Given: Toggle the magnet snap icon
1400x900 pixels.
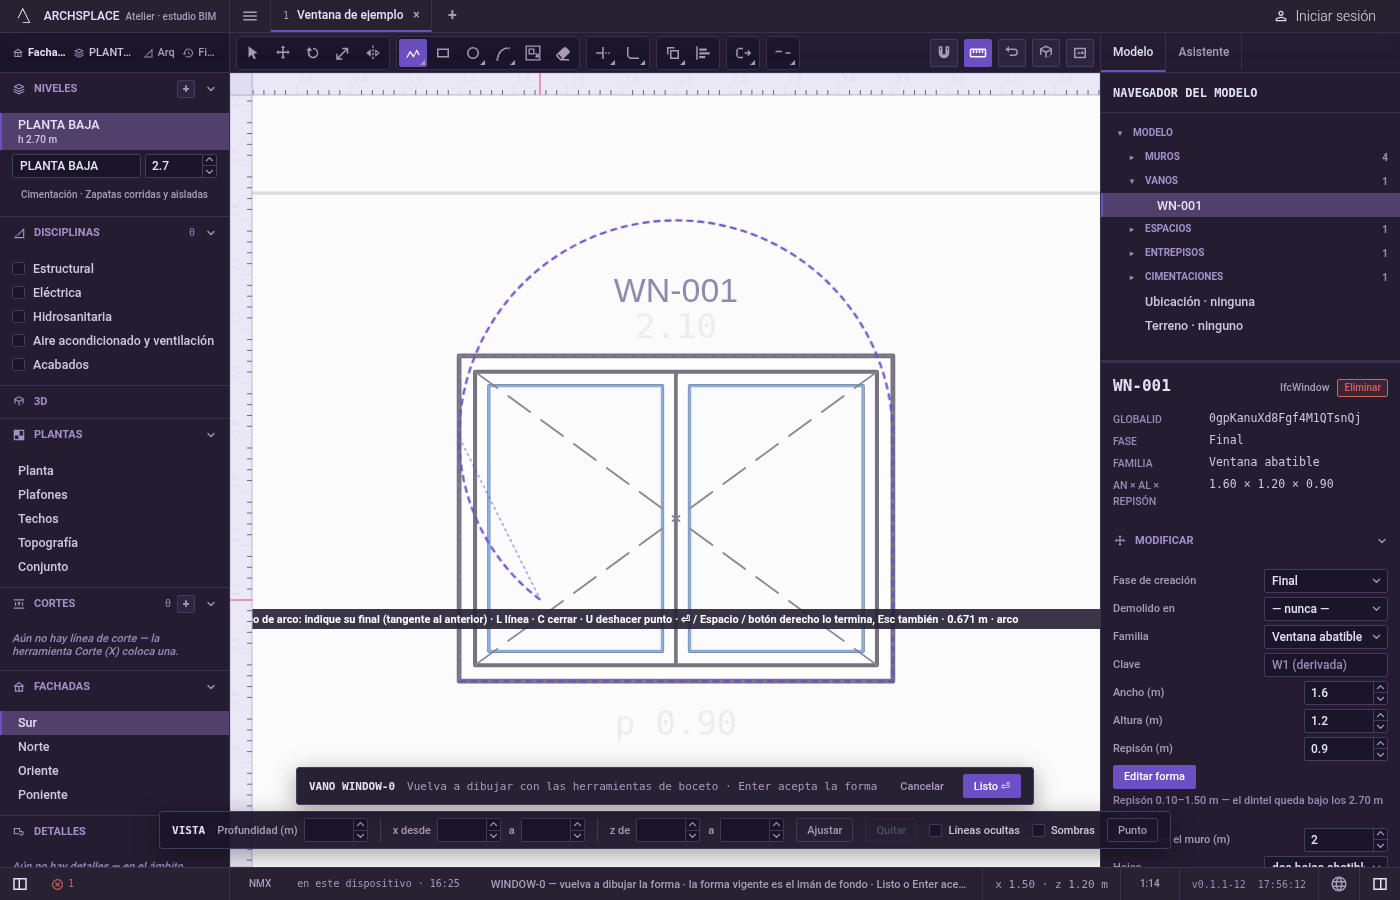Looking at the screenshot, I should pyautogui.click(x=944, y=53).
